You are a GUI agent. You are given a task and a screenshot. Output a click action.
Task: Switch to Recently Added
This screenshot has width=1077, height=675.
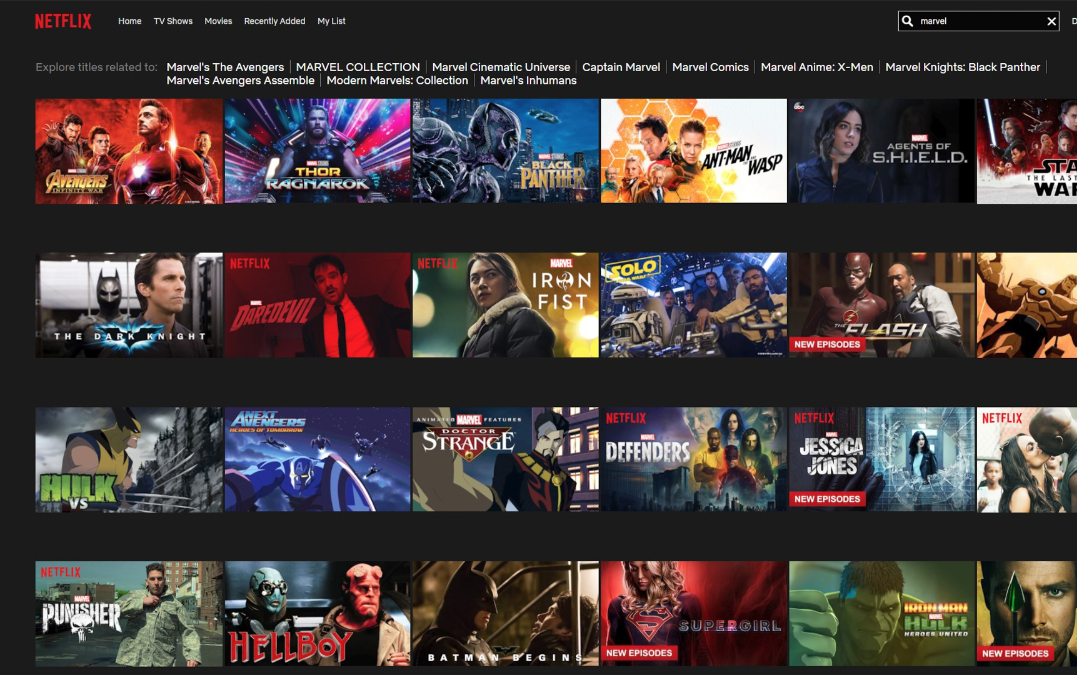click(274, 21)
